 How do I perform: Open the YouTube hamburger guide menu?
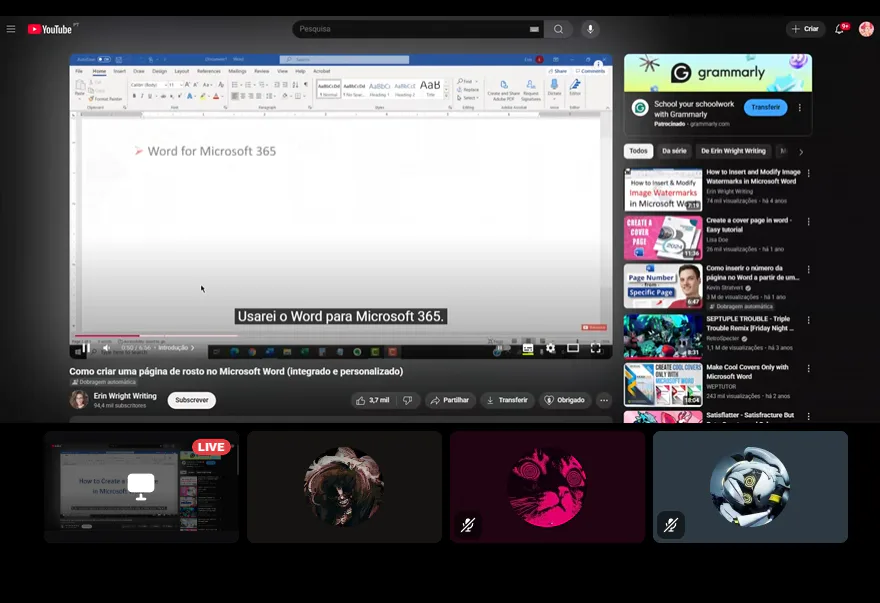(x=11, y=29)
